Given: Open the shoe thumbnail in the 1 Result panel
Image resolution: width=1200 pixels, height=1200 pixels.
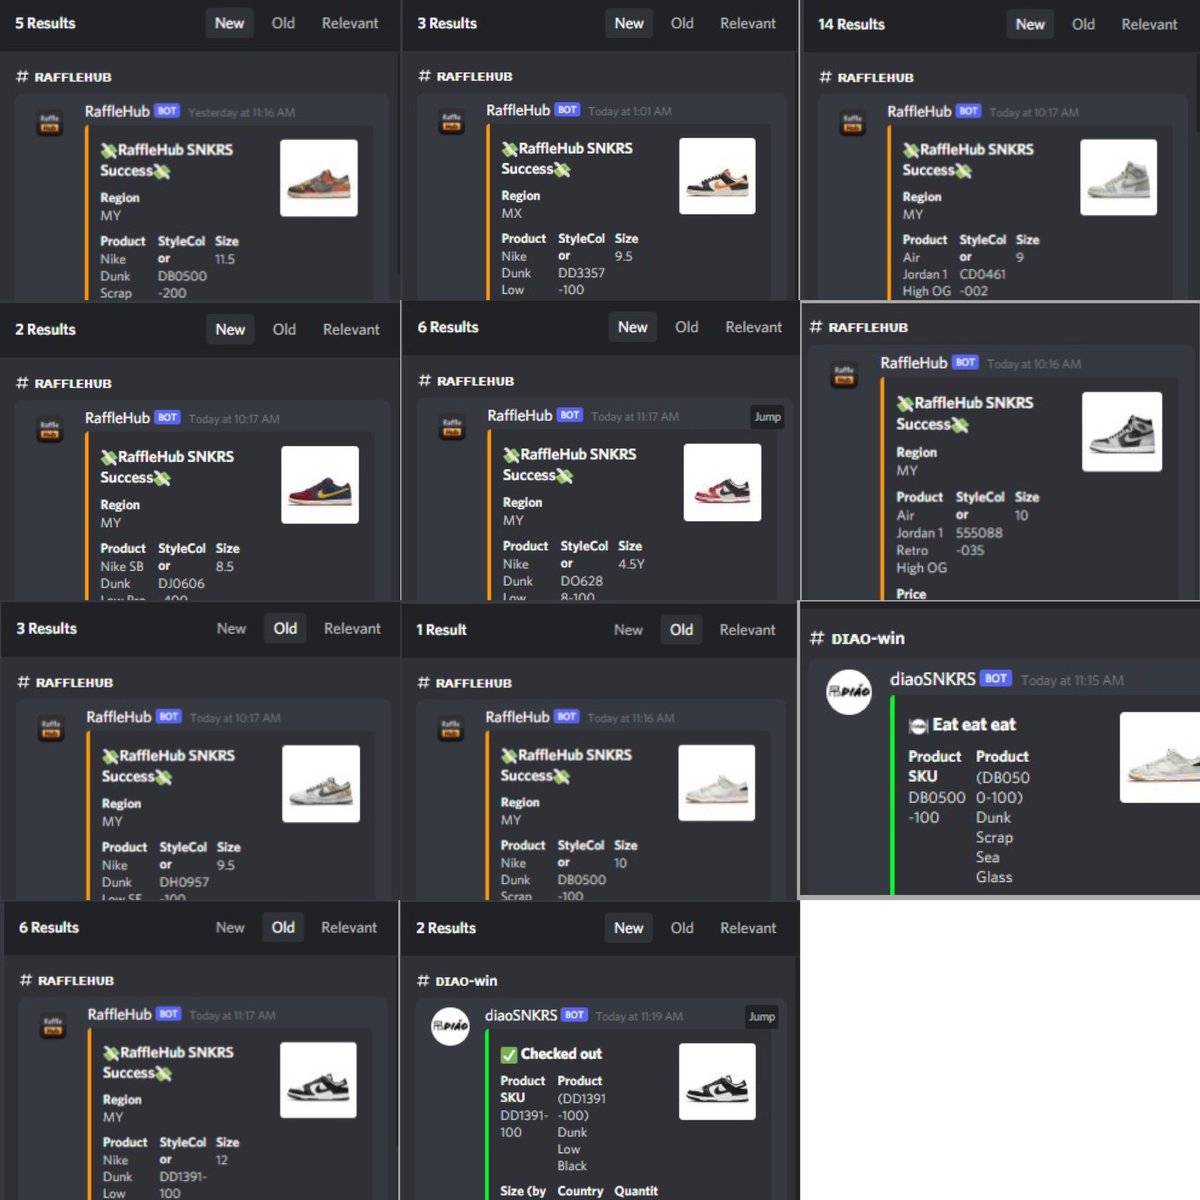Looking at the screenshot, I should tap(717, 783).
